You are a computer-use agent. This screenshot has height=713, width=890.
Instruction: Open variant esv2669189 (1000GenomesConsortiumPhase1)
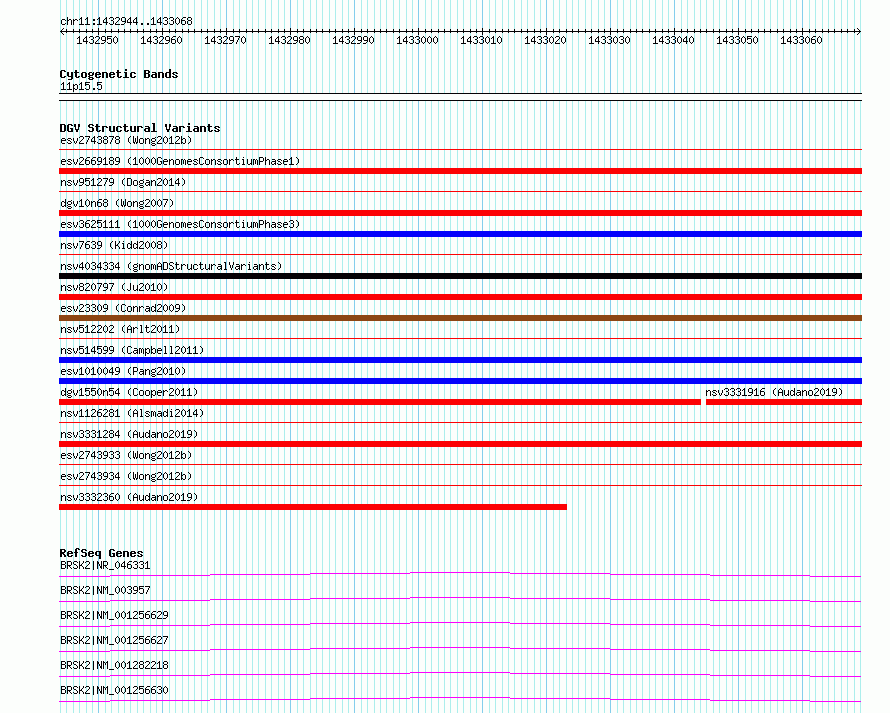[x=180, y=161]
